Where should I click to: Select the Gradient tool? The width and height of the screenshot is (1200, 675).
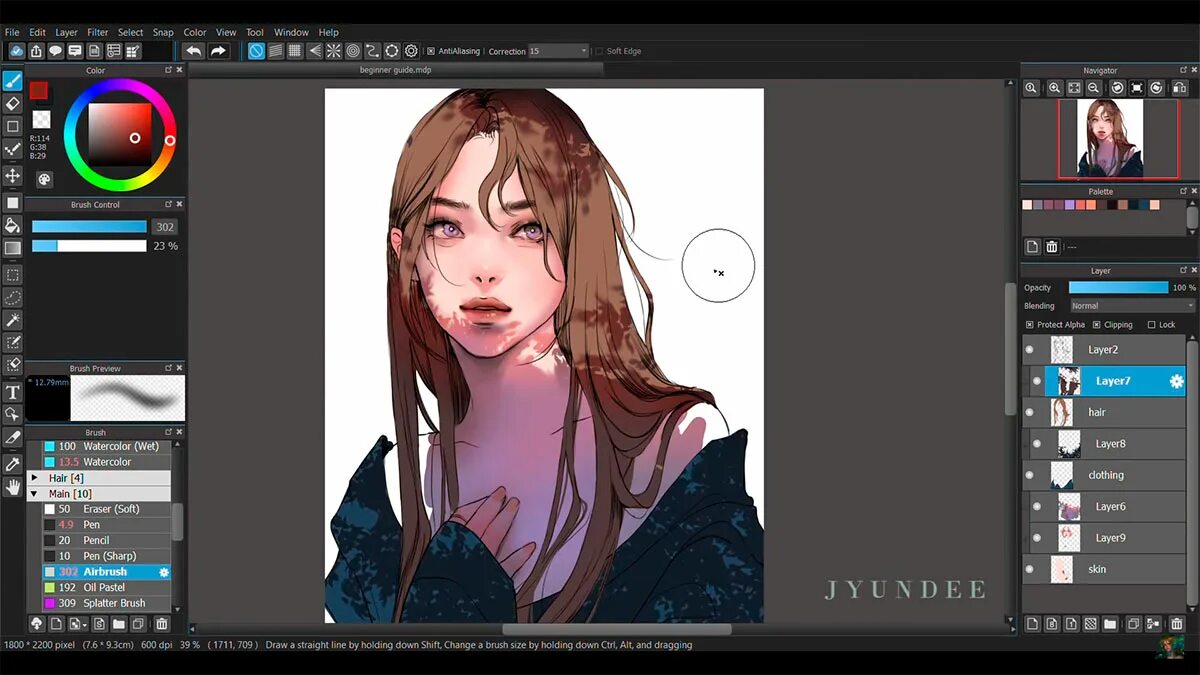[x=13, y=248]
